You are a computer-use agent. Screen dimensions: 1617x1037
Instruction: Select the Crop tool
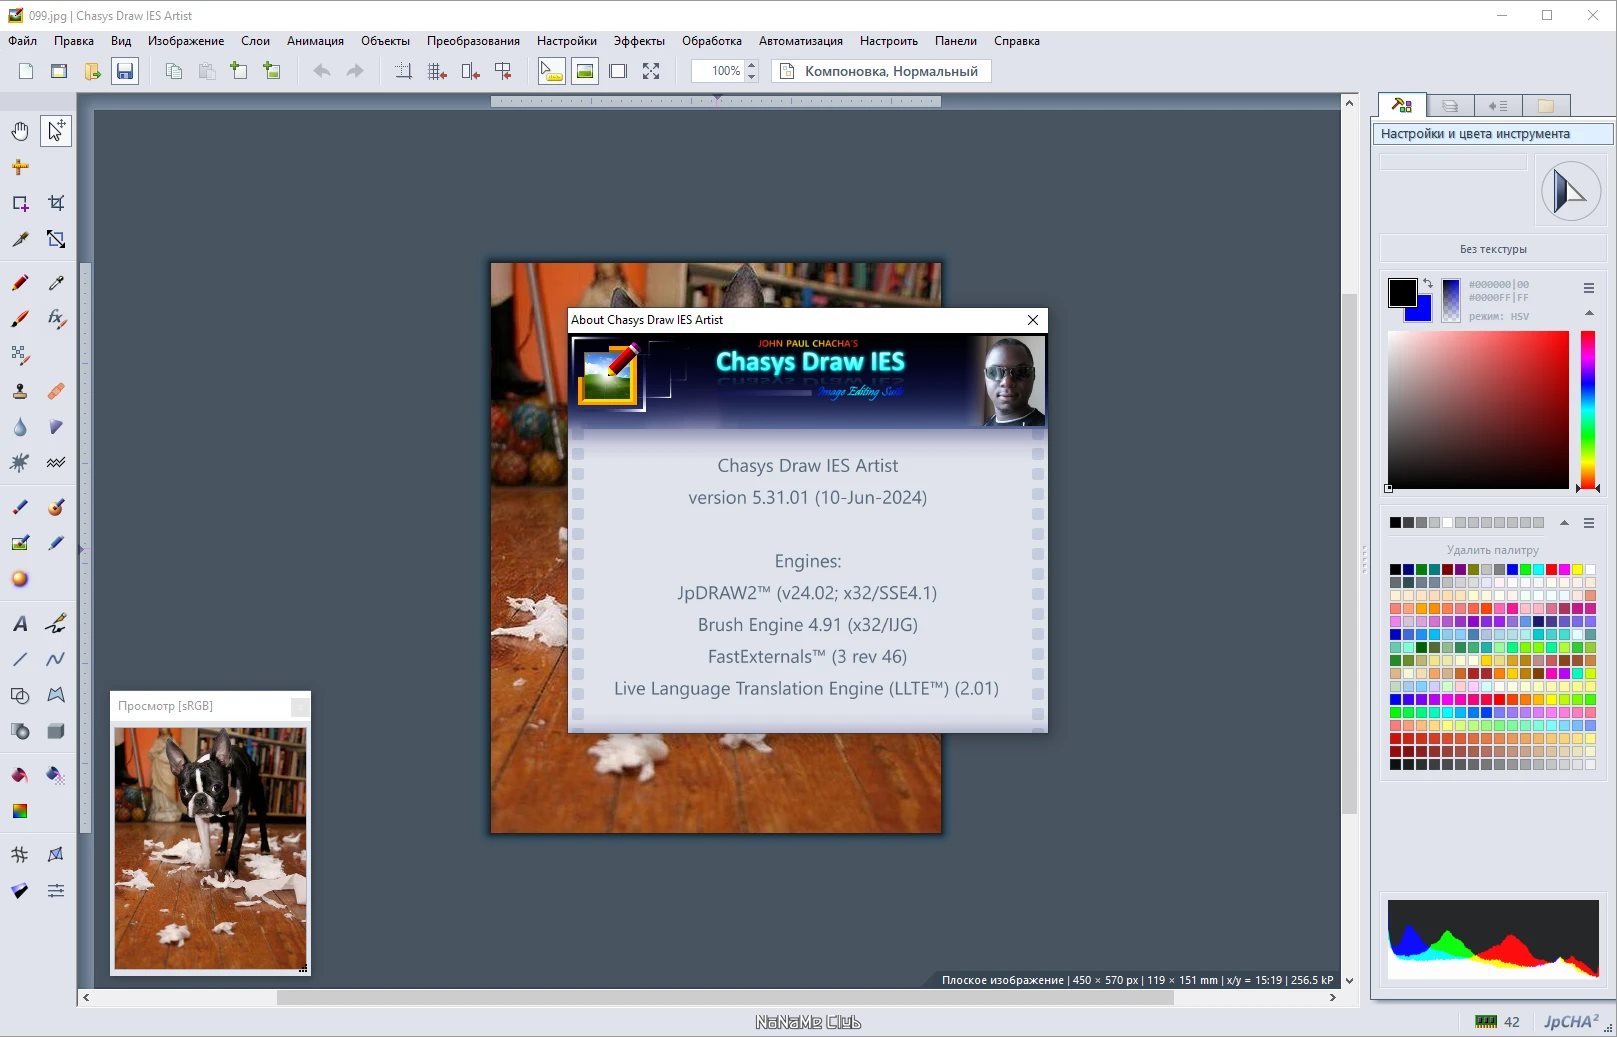(56, 203)
